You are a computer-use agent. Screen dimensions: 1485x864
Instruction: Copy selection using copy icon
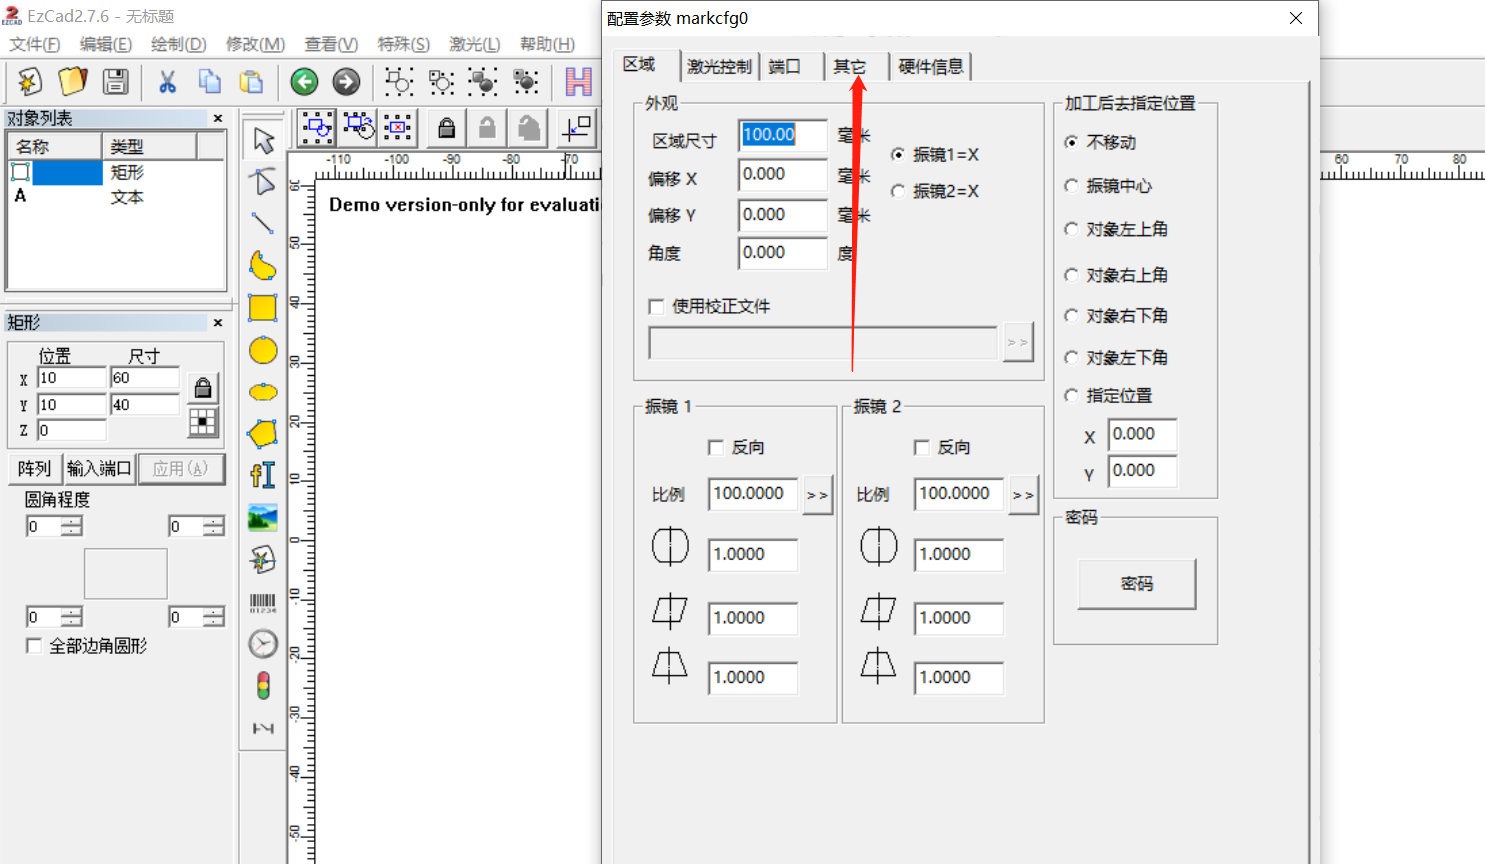[x=210, y=82]
